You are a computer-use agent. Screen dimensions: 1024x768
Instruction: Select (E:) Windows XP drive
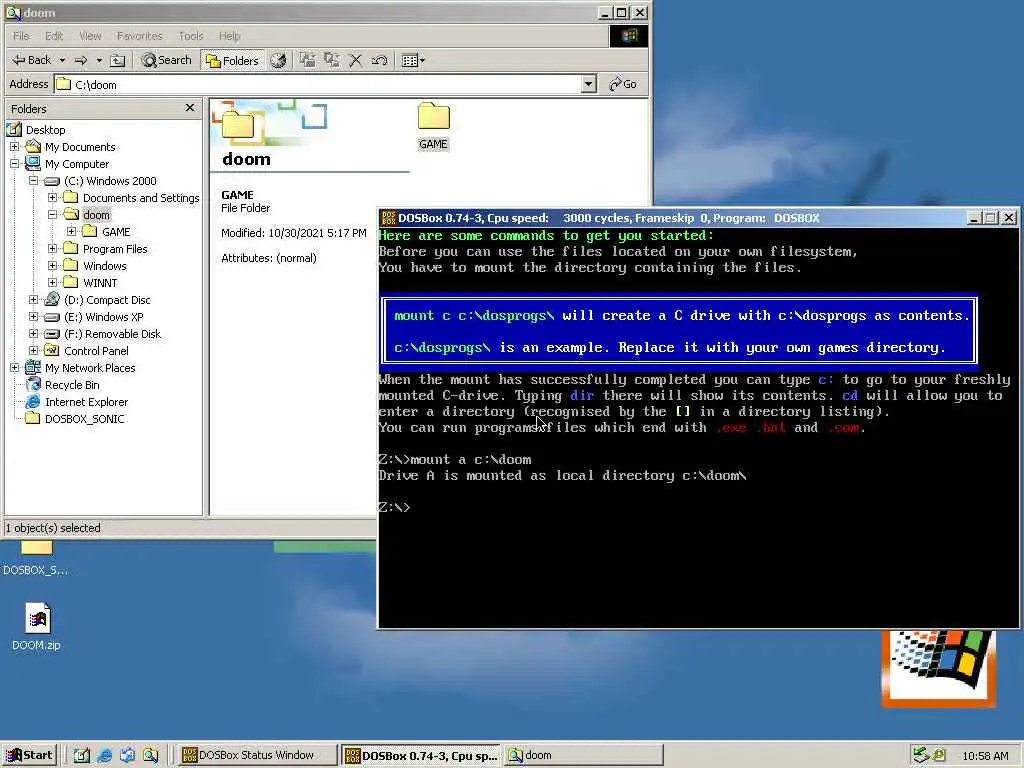(x=103, y=317)
